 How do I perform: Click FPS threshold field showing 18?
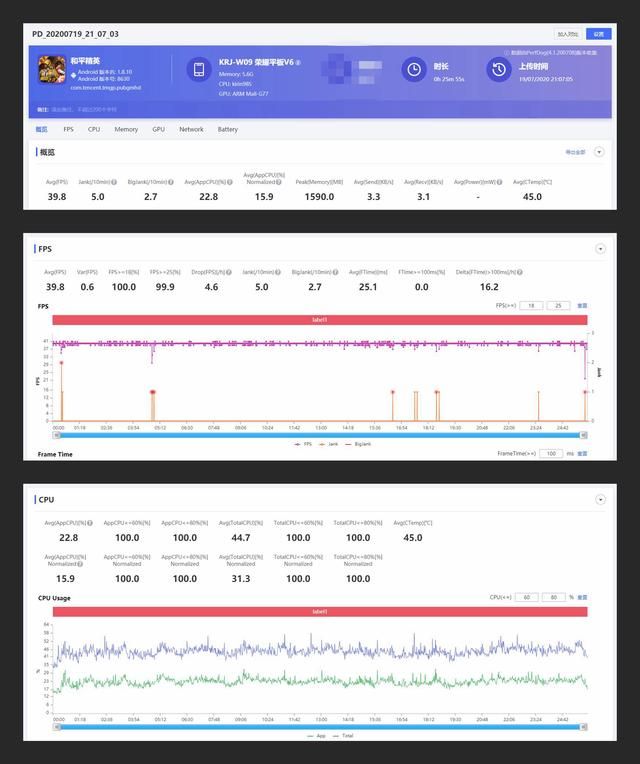[x=531, y=306]
